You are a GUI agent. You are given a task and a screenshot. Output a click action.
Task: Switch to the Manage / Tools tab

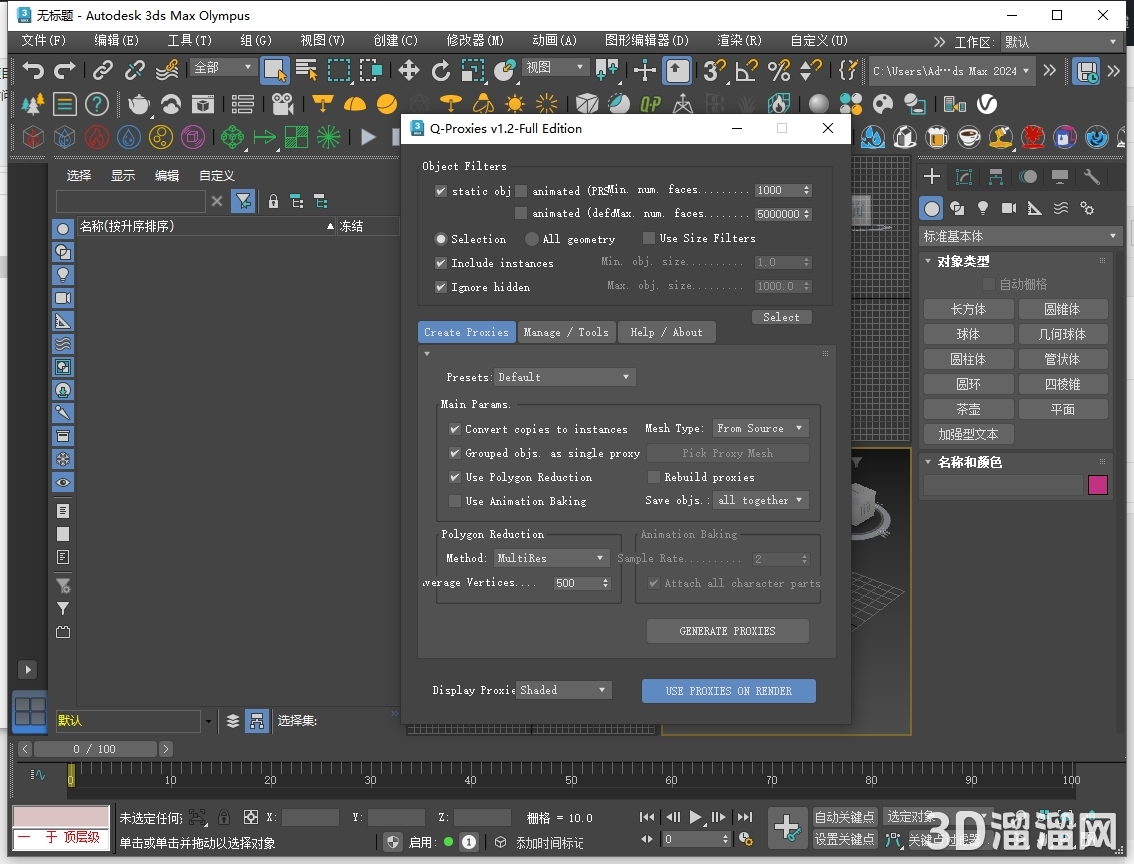(x=566, y=332)
